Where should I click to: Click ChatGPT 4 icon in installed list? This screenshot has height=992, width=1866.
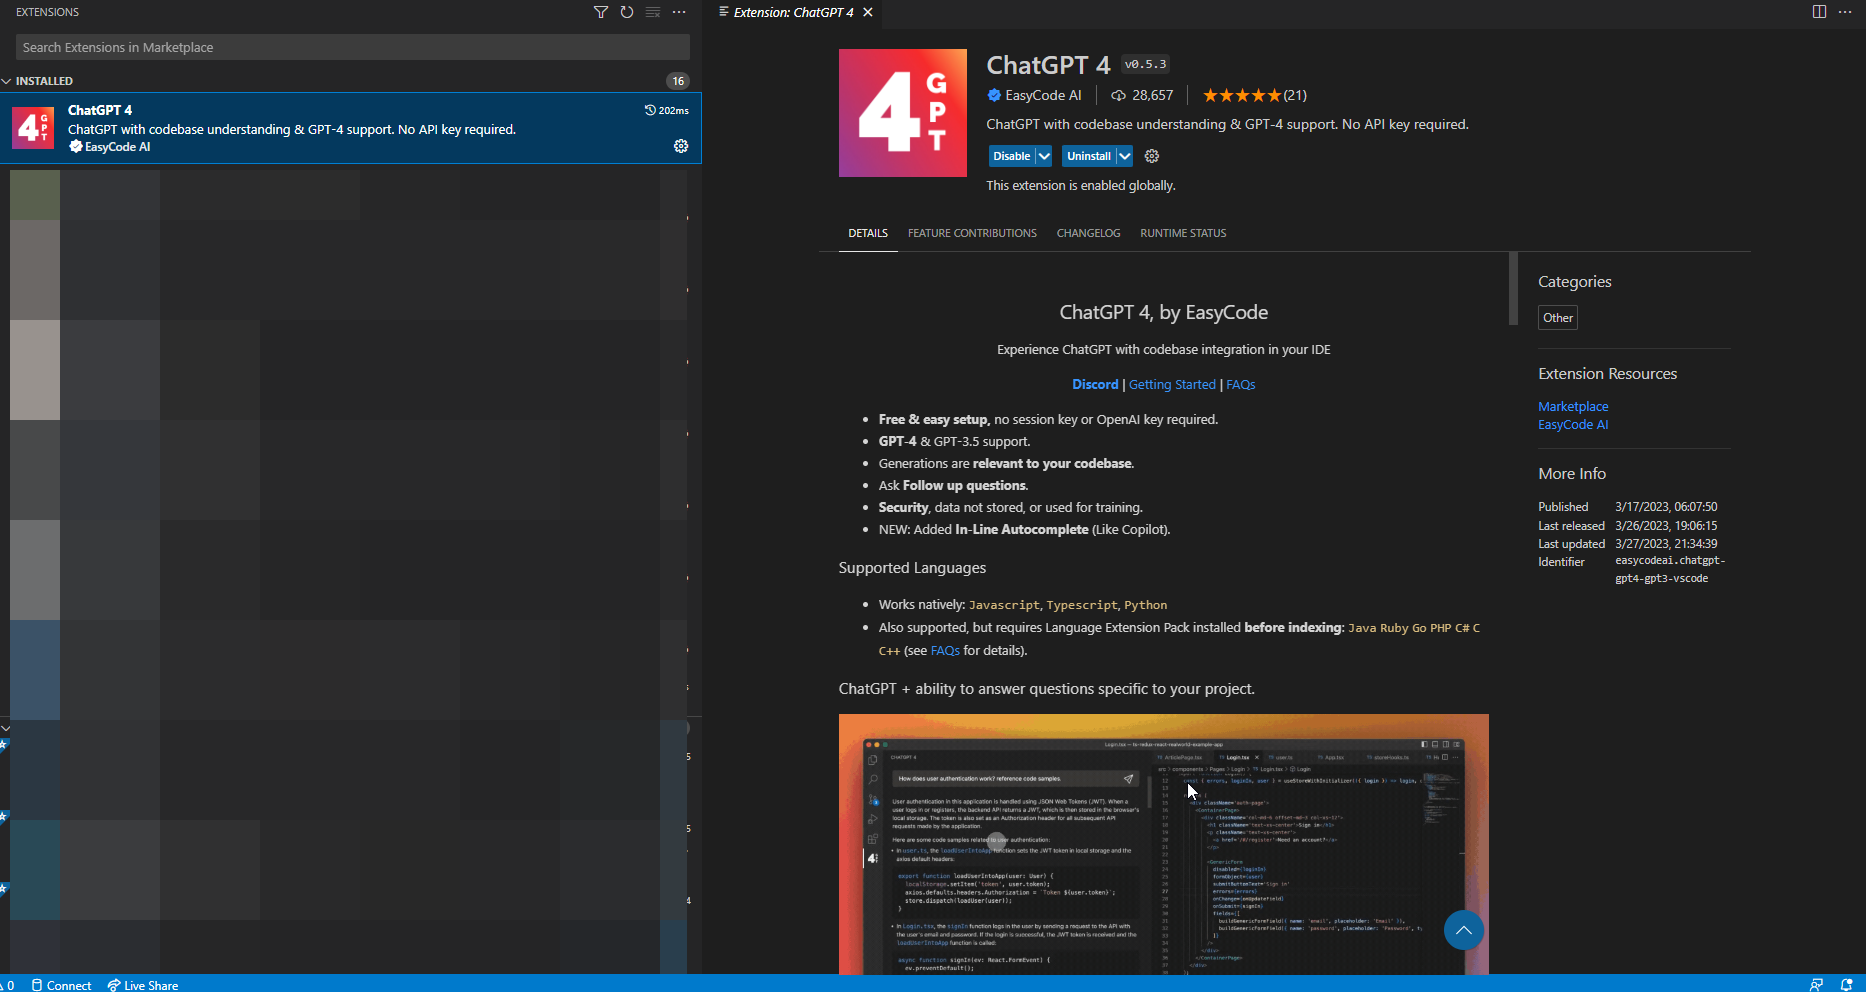(33, 128)
